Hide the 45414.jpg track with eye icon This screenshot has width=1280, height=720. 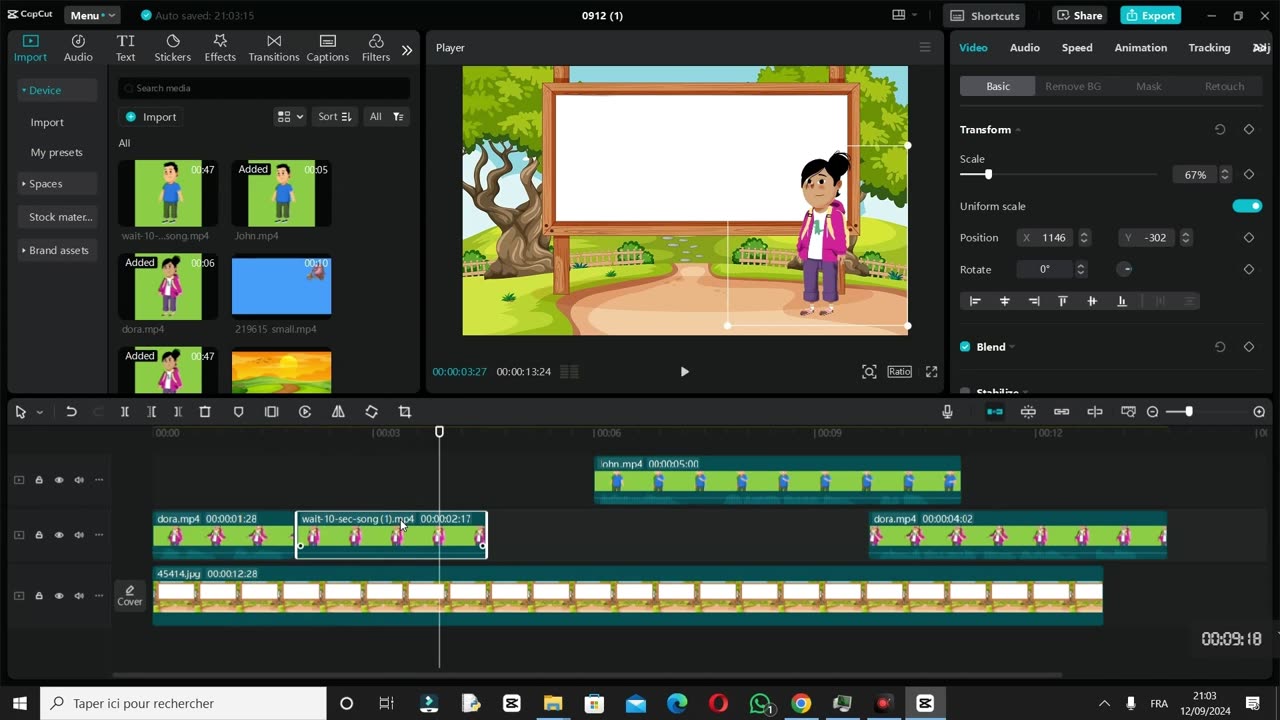[59, 596]
